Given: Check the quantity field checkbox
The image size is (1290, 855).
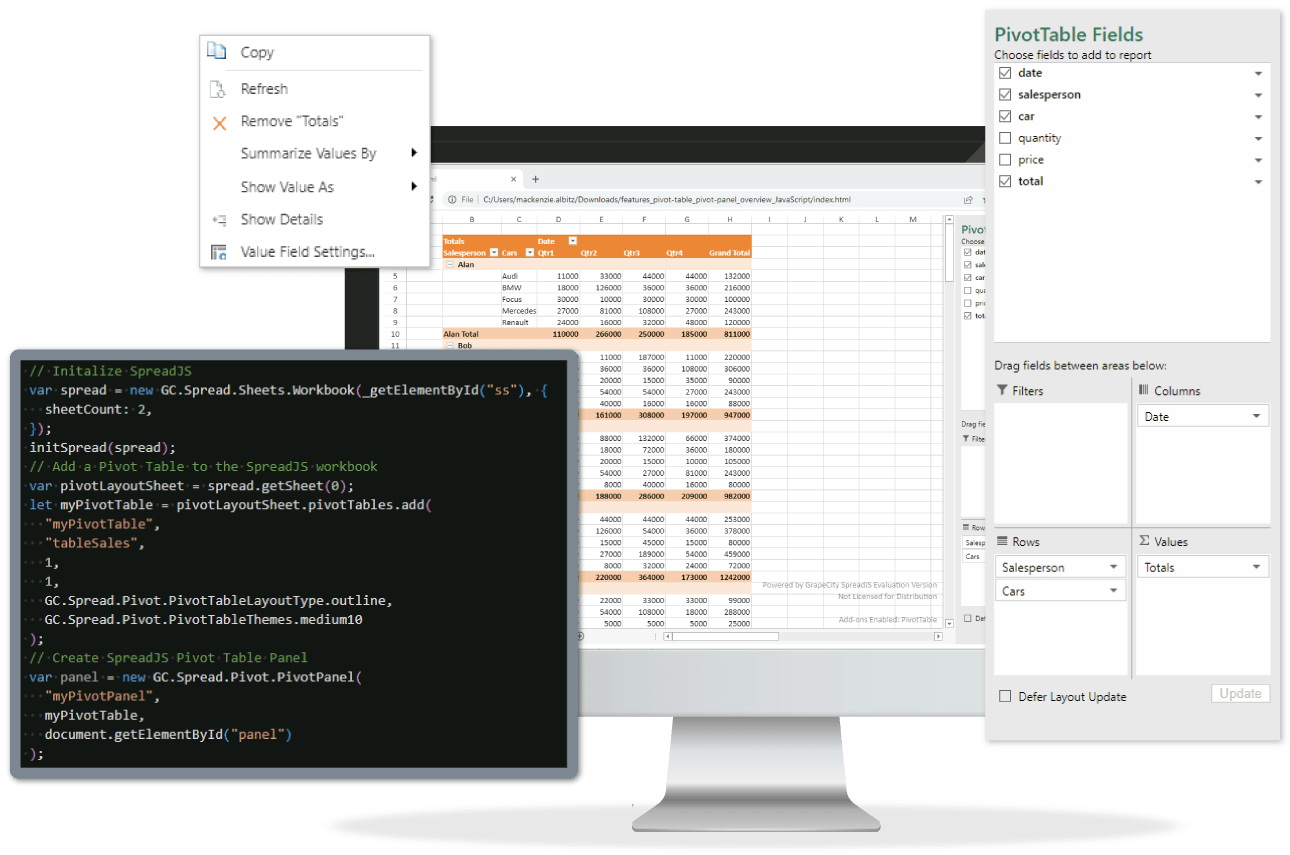Looking at the screenshot, I should 1005,138.
